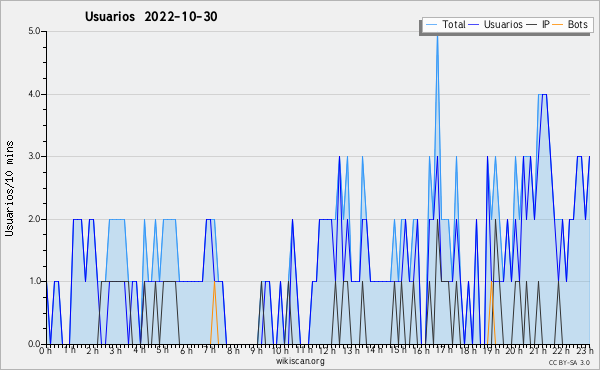Click the '2.0' y-axis value
This screenshot has height=370, width=600.
(x=34, y=219)
